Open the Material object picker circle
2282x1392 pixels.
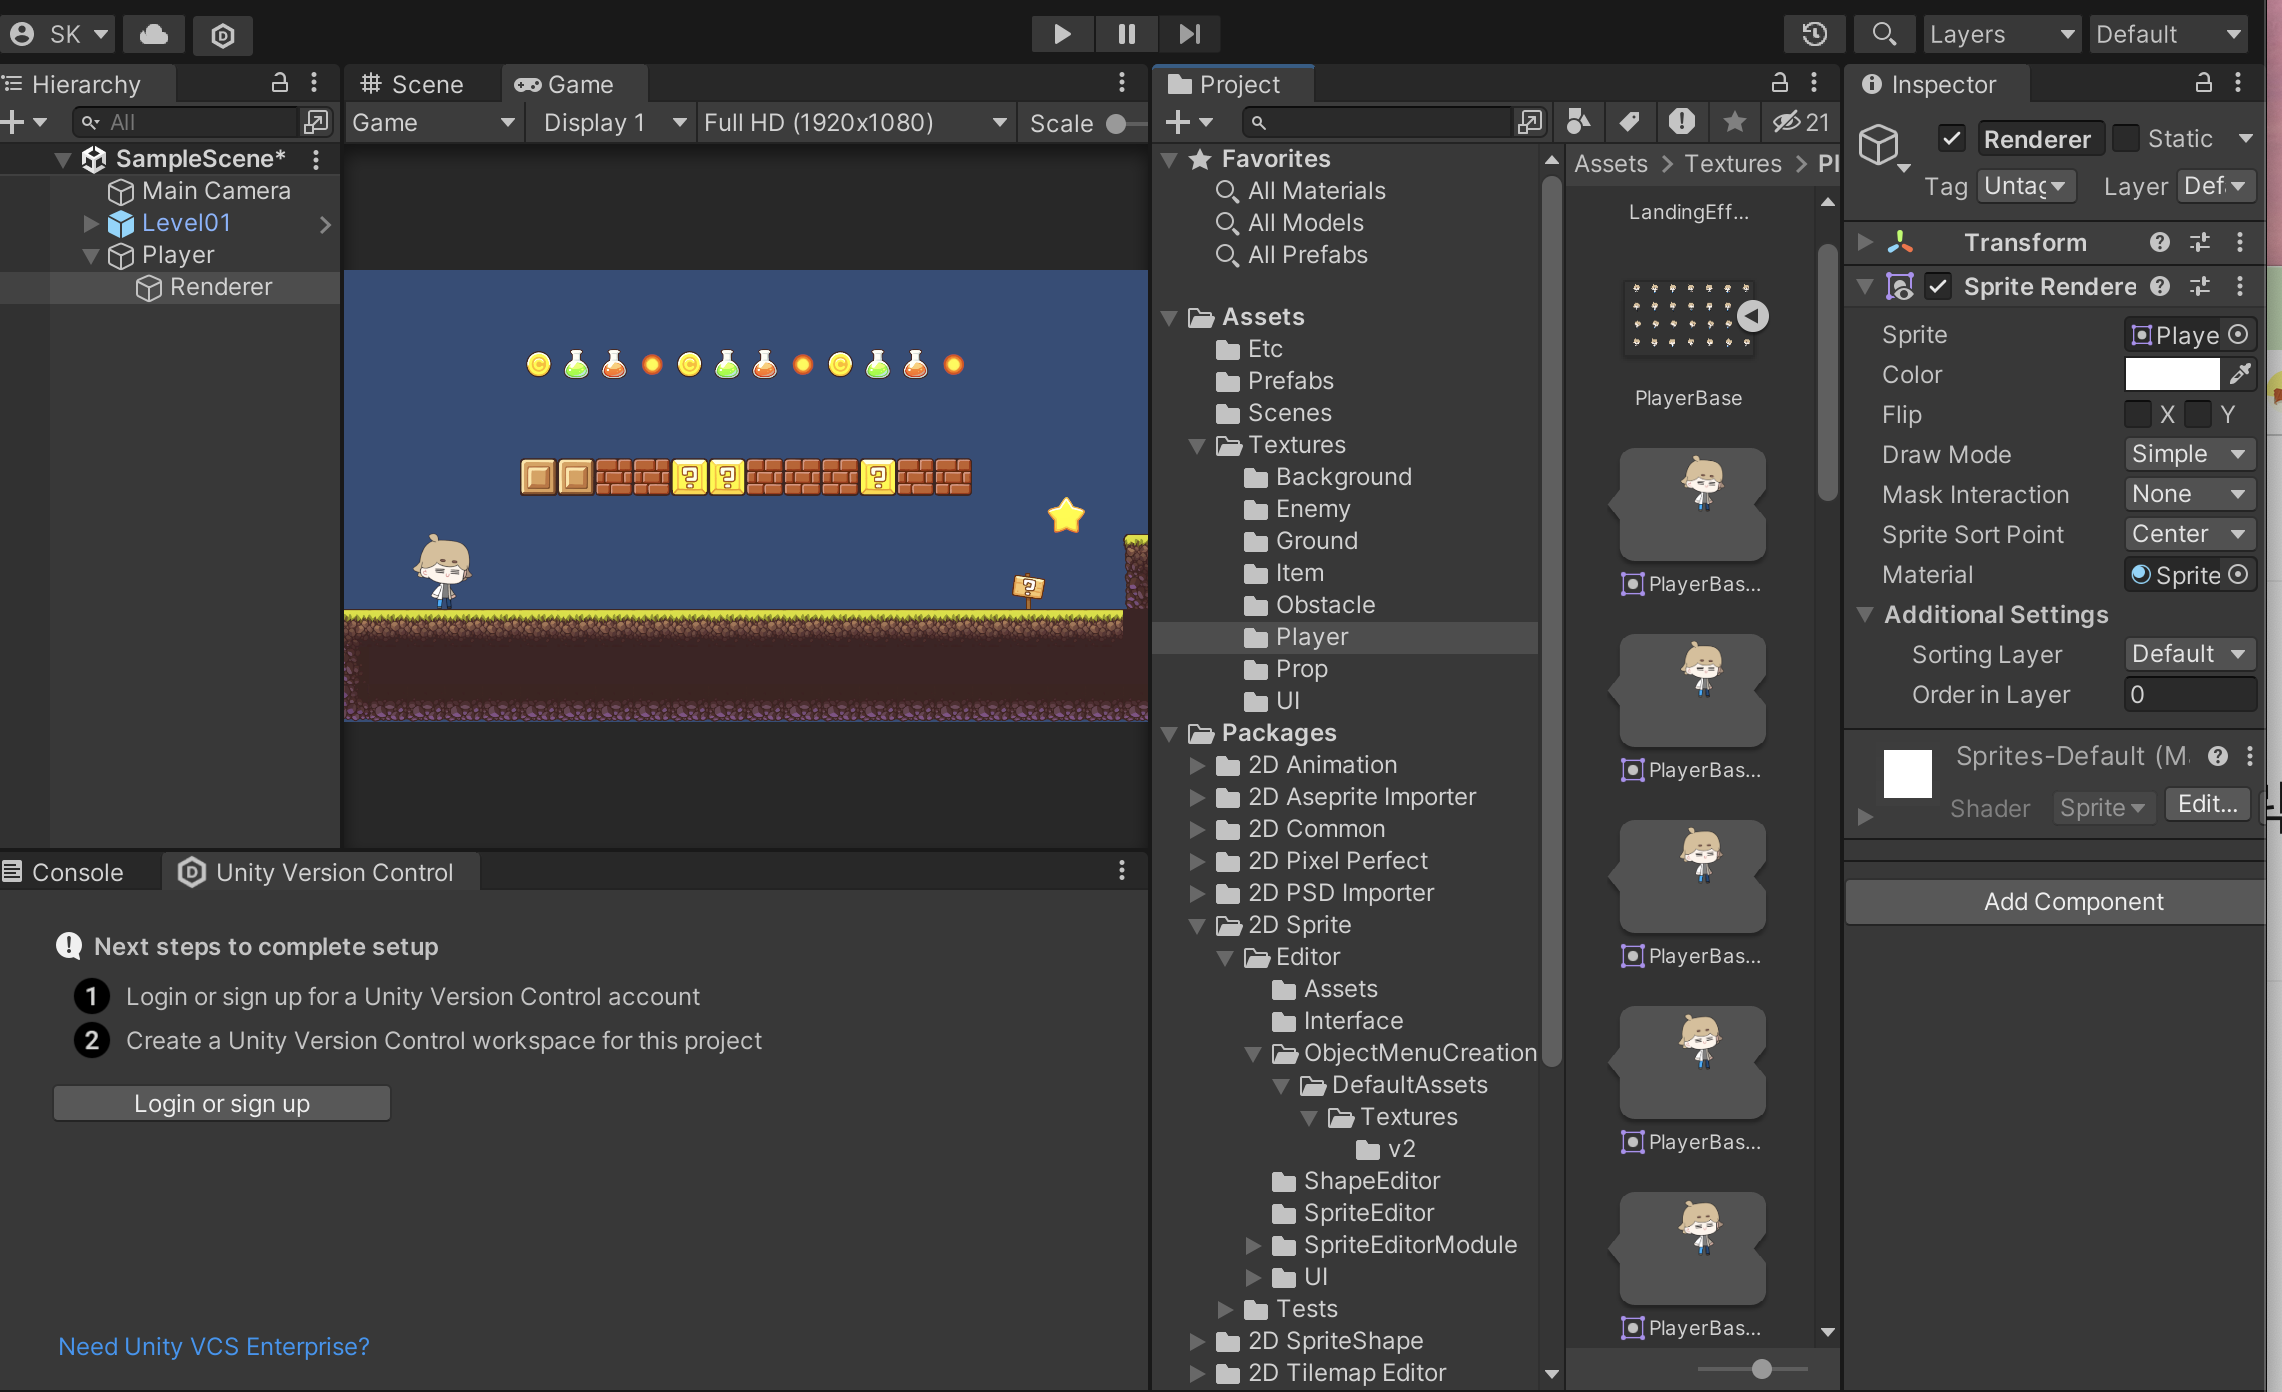point(2239,574)
